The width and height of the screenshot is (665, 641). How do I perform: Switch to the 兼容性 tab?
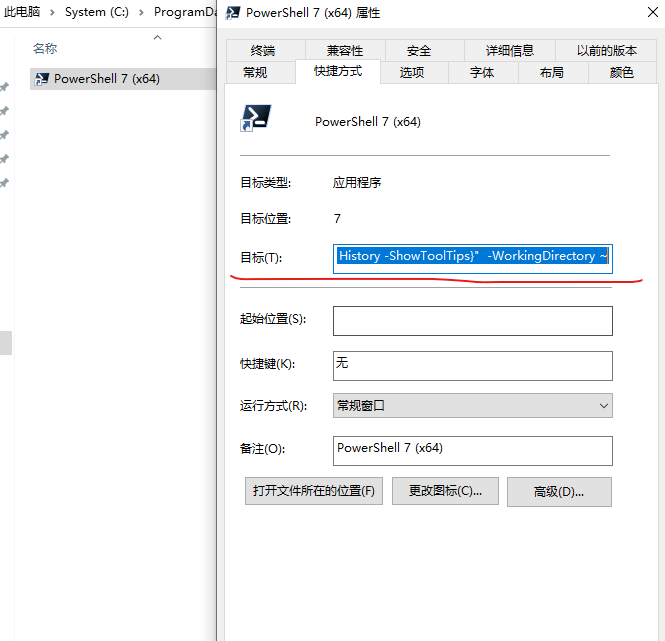click(345, 51)
